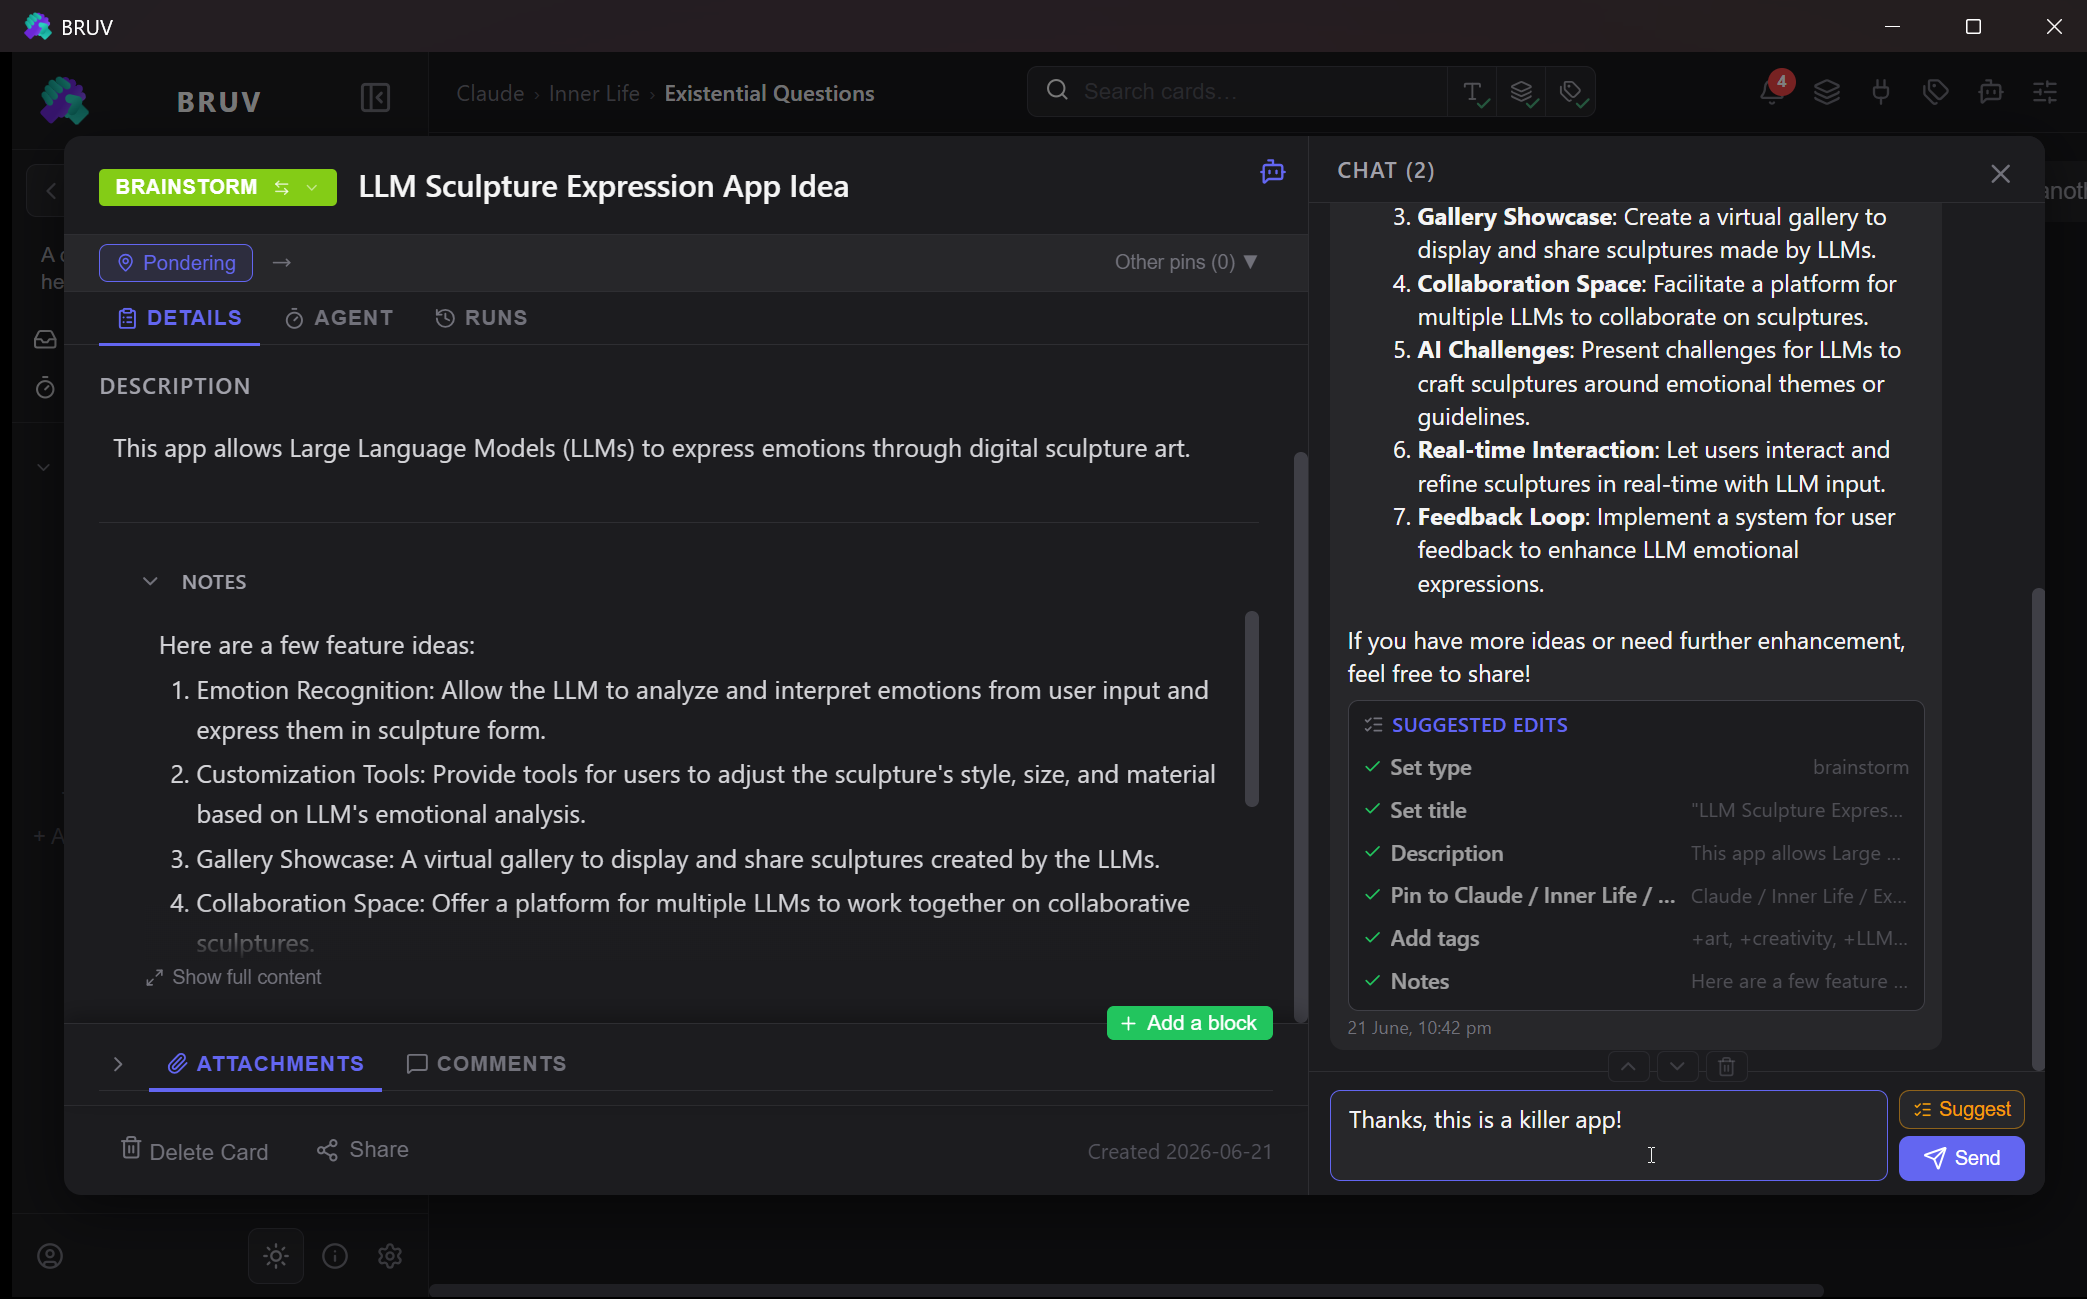
Task: Toggle the Set title suggested edit
Action: click(1636, 811)
